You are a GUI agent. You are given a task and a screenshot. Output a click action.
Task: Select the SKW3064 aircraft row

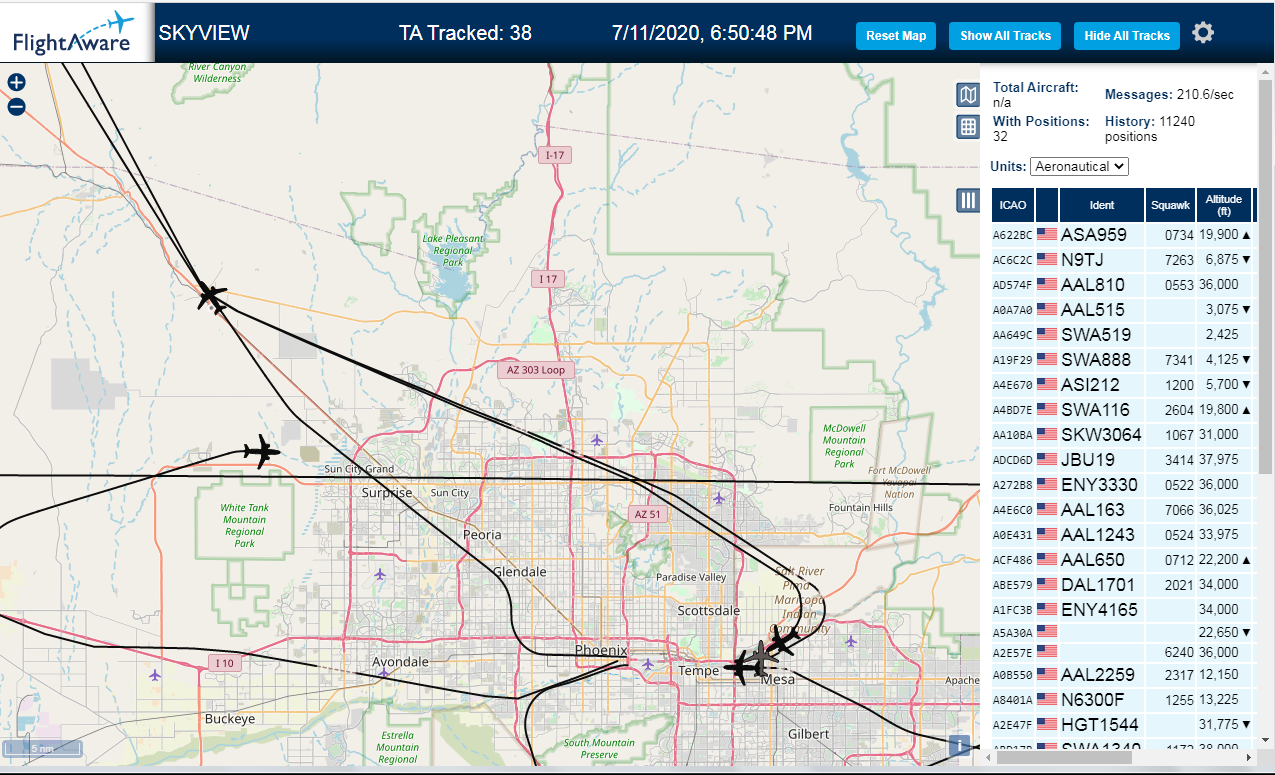pos(1122,435)
